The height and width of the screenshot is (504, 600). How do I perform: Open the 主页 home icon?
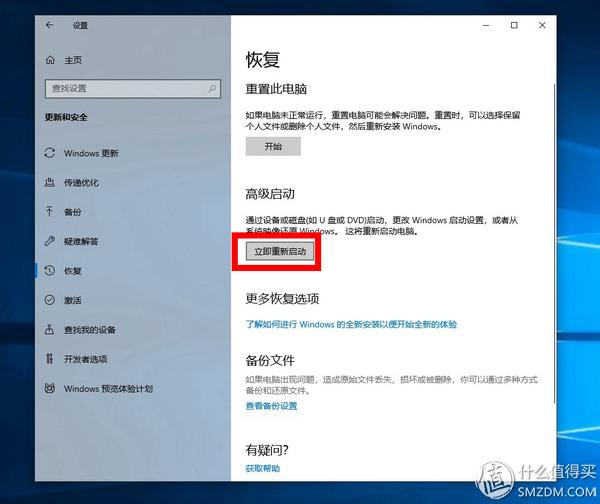coord(50,60)
